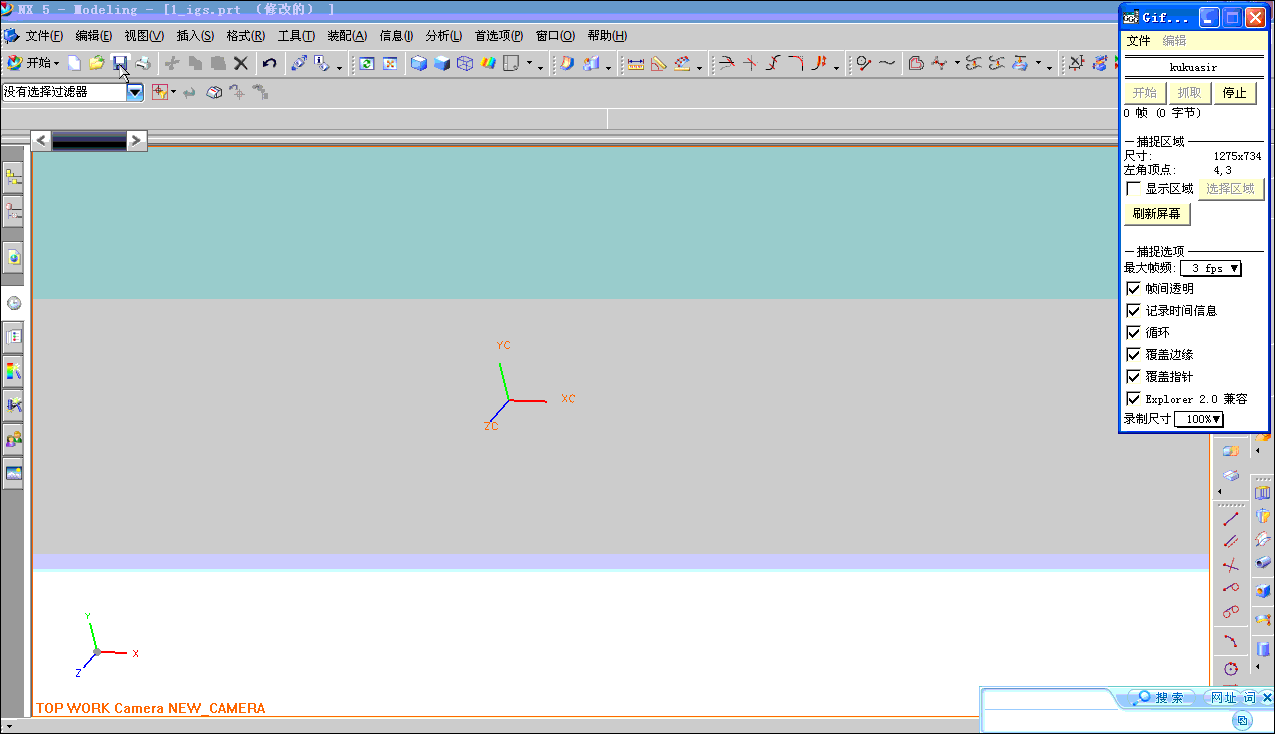Open the Assembly Navigator sidebar tab

(x=13, y=178)
